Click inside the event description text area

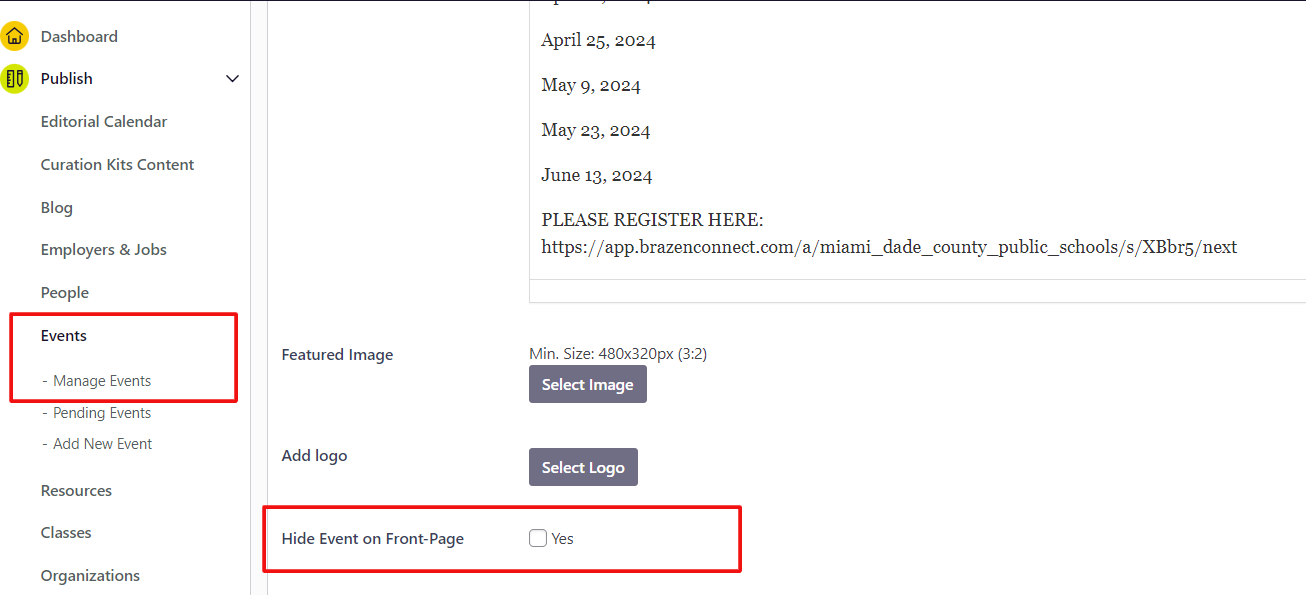tap(900, 130)
